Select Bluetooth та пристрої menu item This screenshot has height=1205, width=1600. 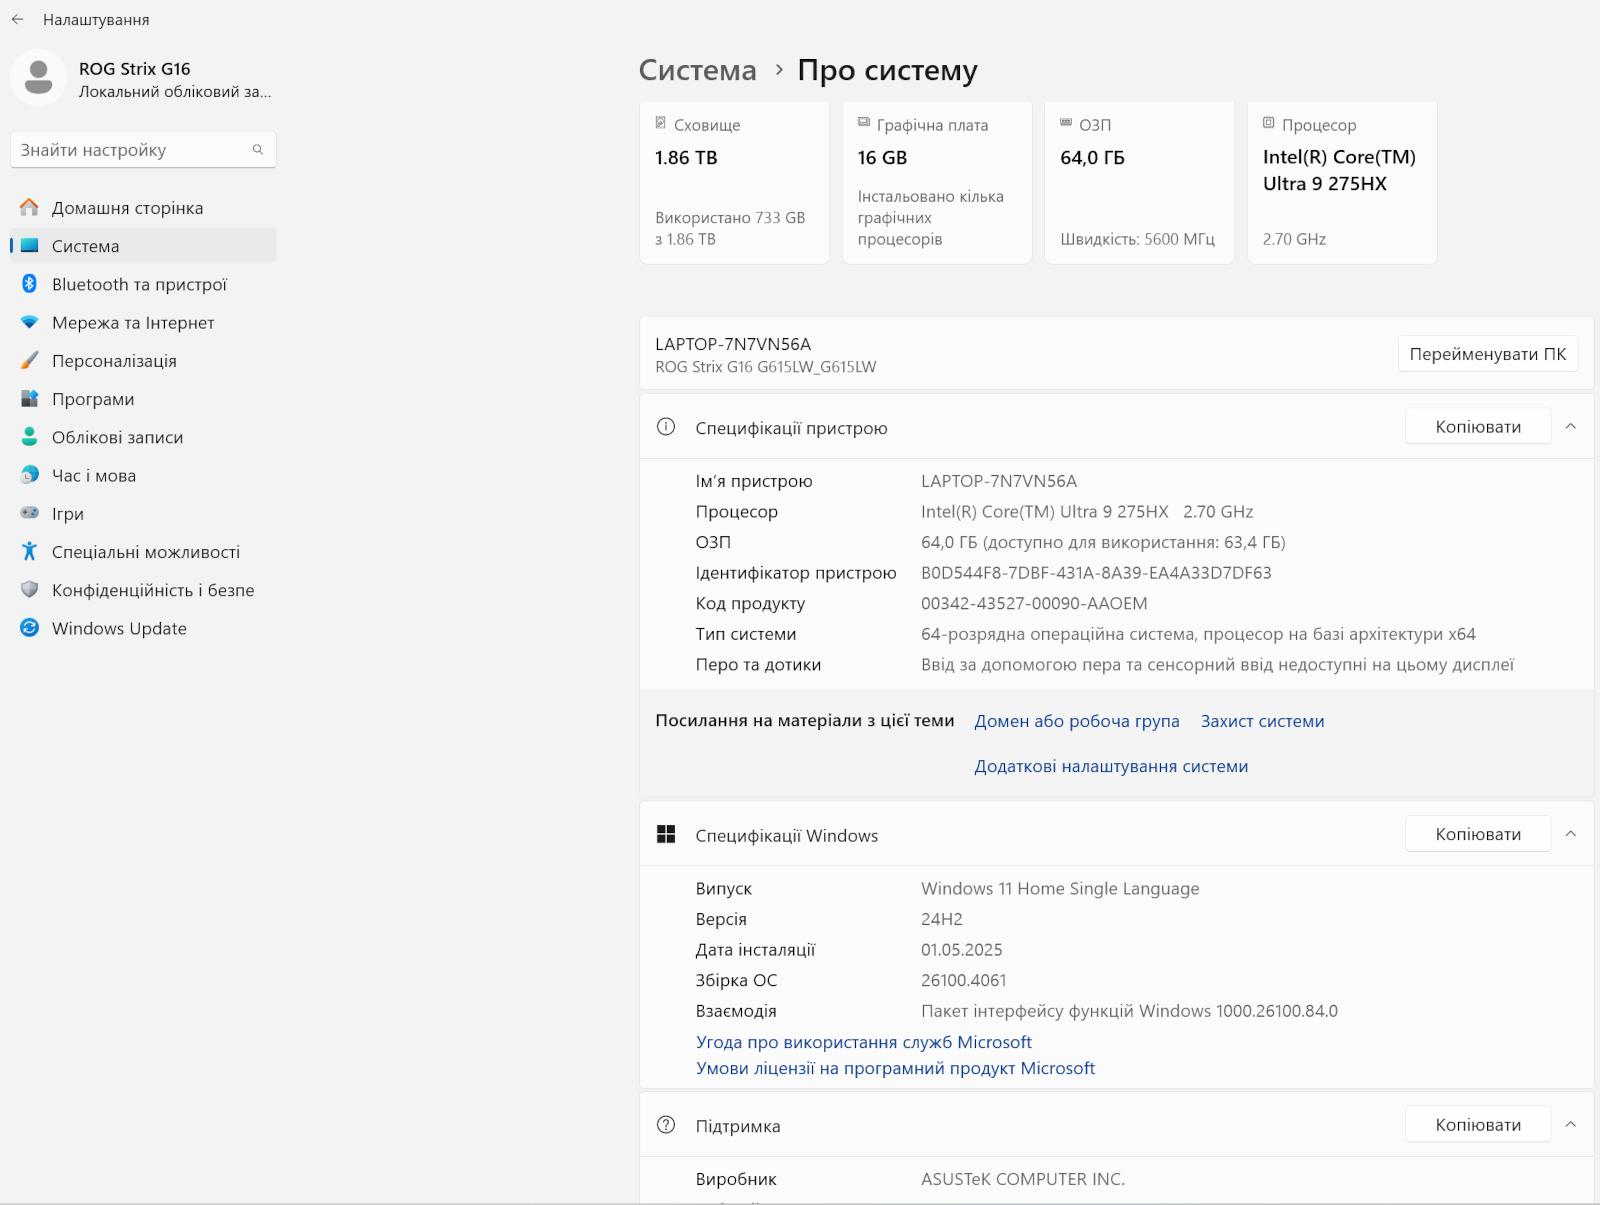click(144, 284)
